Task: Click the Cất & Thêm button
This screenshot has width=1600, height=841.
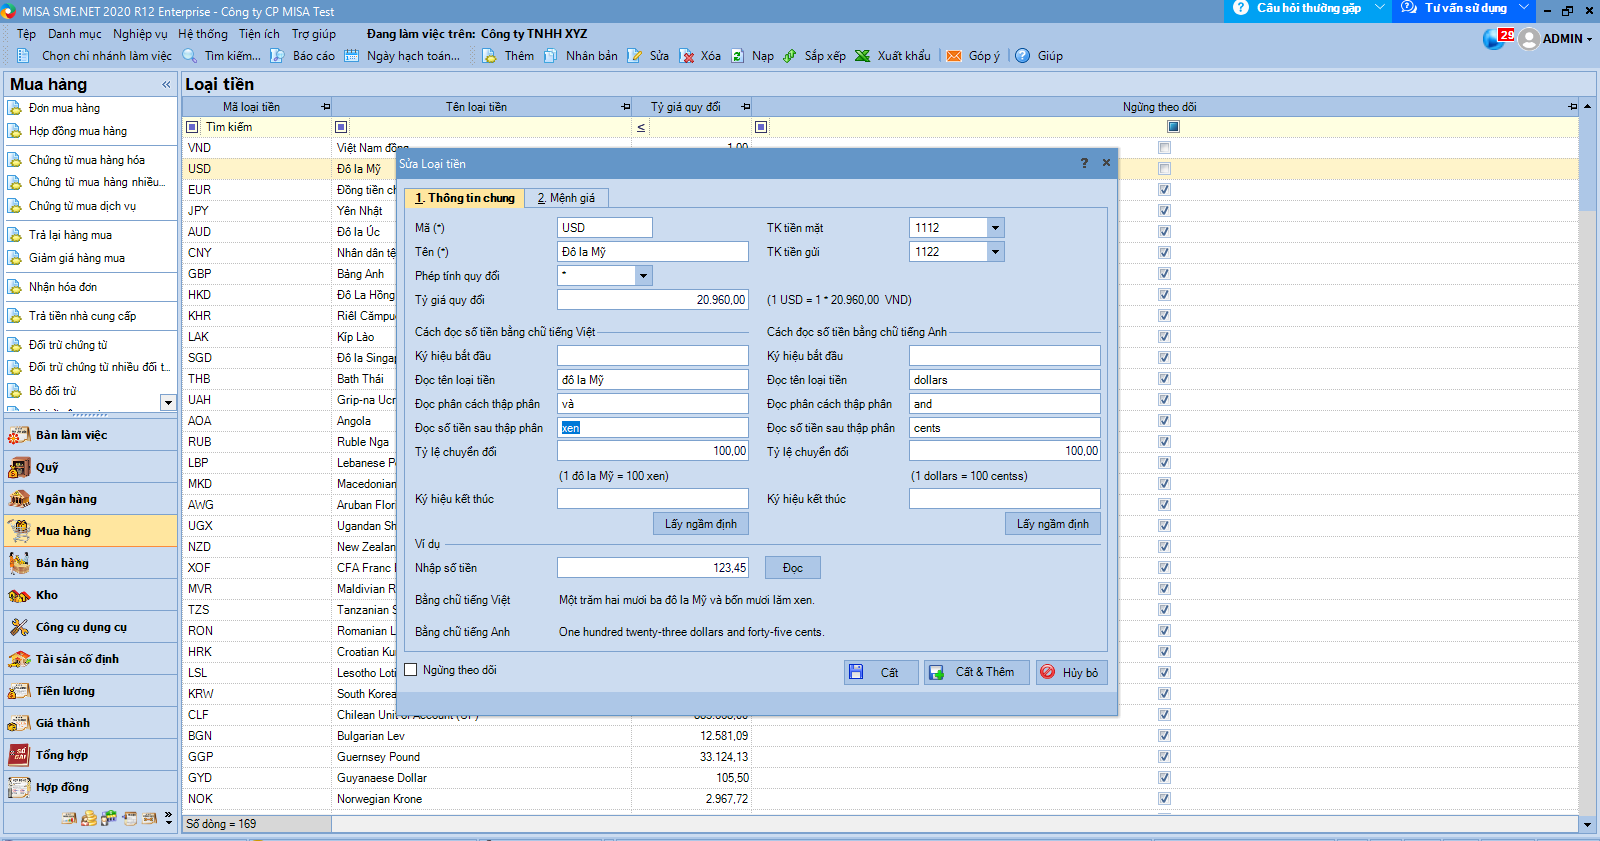Action: (x=977, y=672)
